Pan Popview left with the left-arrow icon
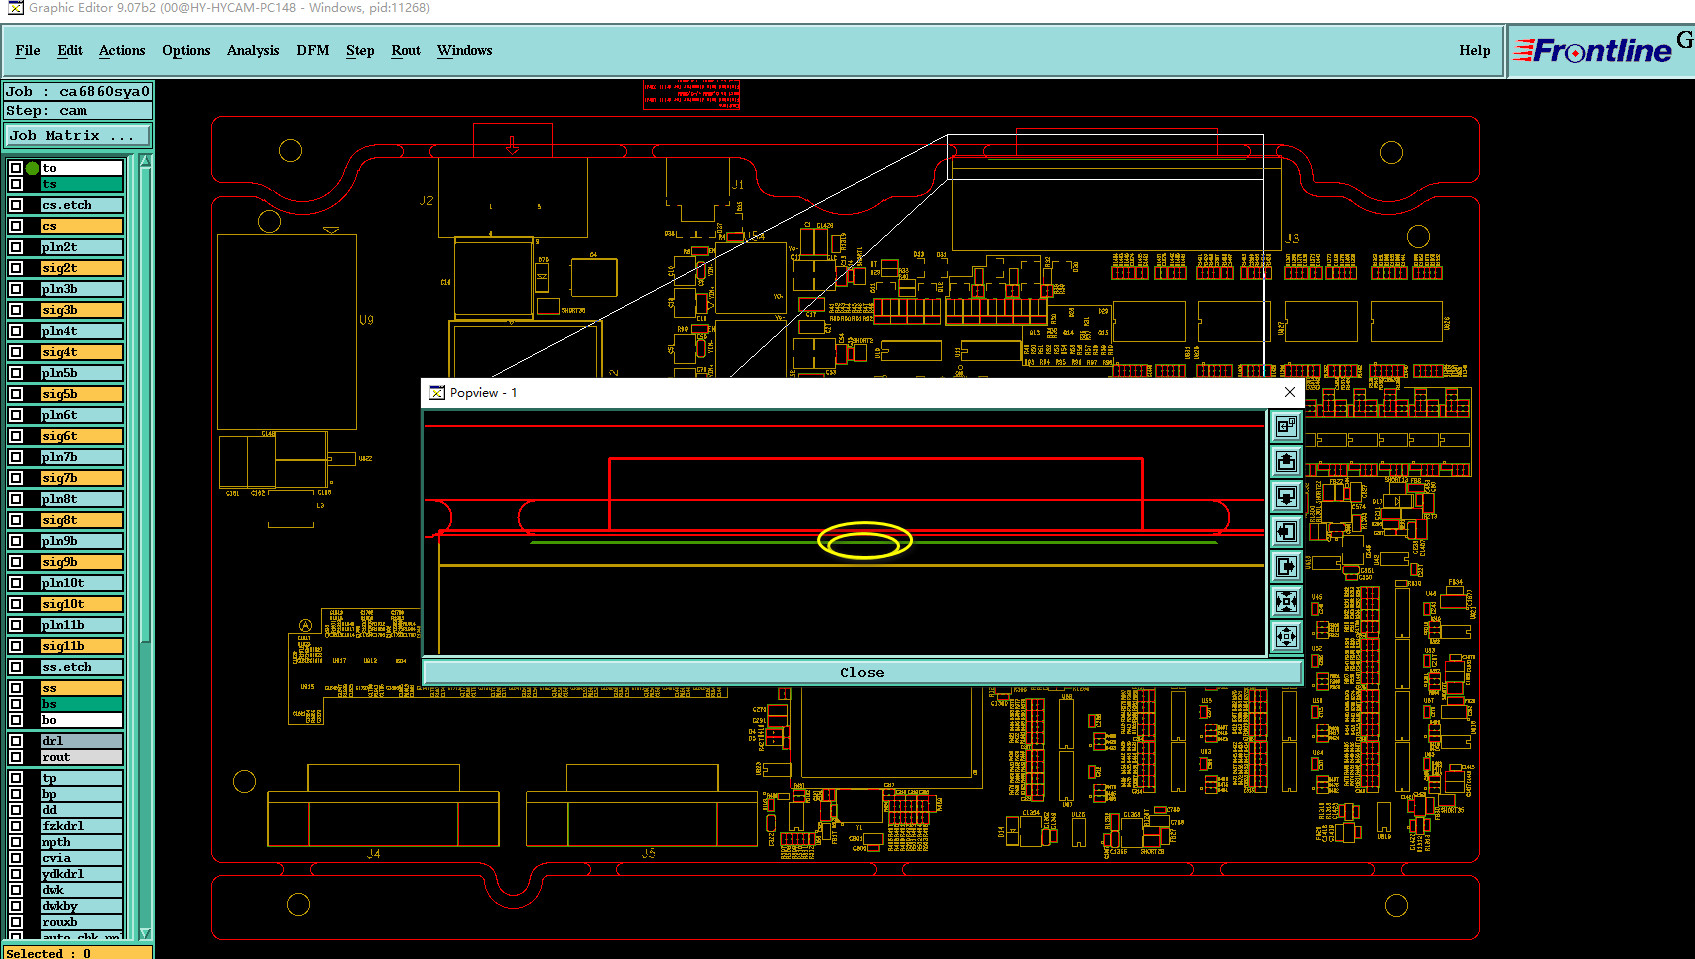 coord(1286,532)
